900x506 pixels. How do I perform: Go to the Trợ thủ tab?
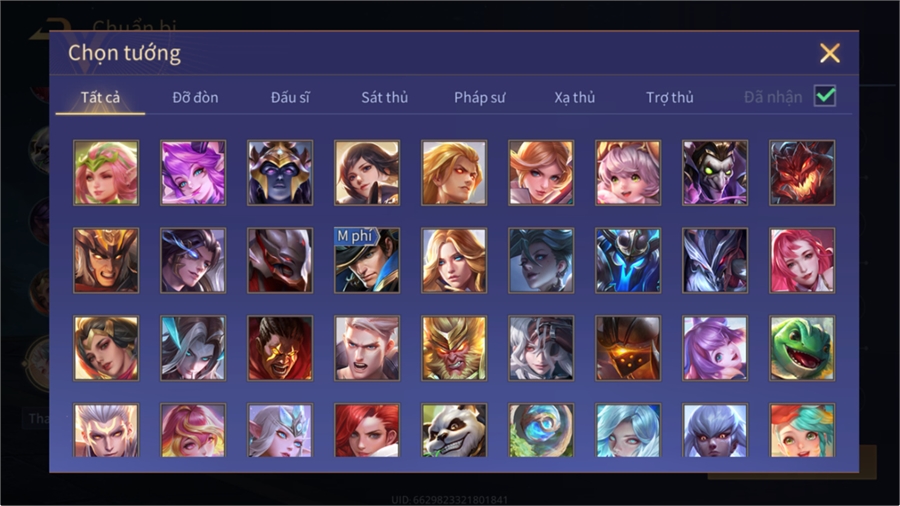click(670, 98)
